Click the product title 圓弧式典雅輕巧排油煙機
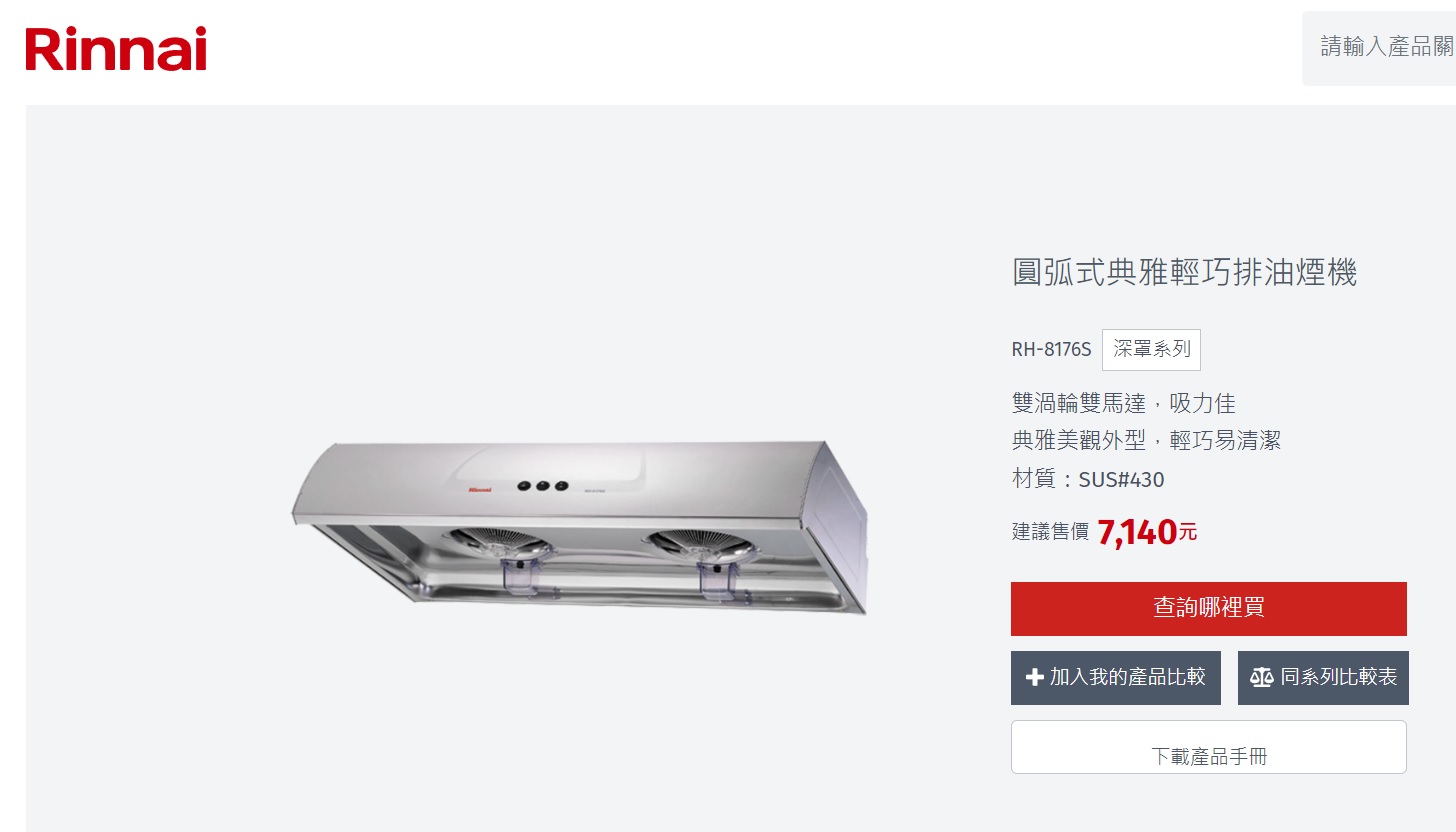This screenshot has height=832, width=1456. point(1185,272)
